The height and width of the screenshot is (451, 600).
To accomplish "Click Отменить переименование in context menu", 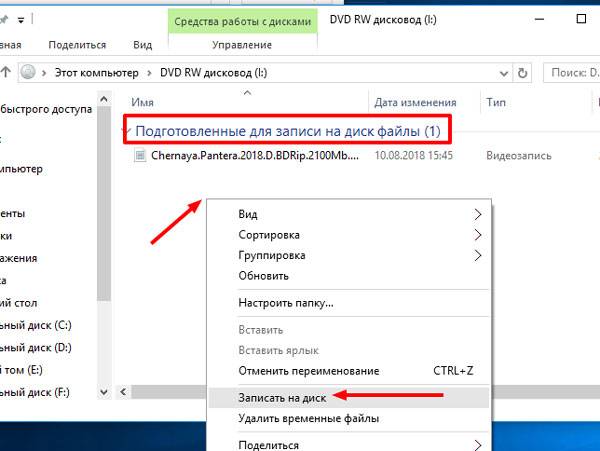I will pyautogui.click(x=308, y=370).
